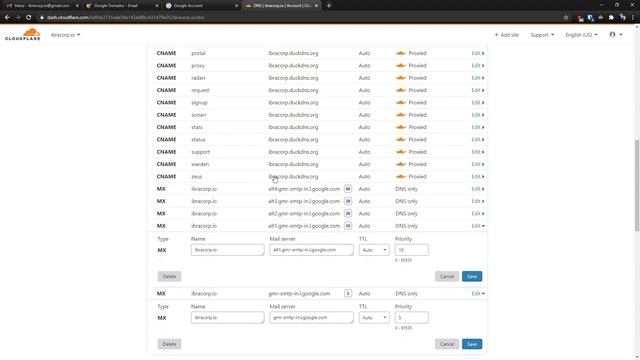Image resolution: width=640 pixels, height=360 pixels.
Task: Expand Edit for the portal CNAME
Action: pos(478,53)
